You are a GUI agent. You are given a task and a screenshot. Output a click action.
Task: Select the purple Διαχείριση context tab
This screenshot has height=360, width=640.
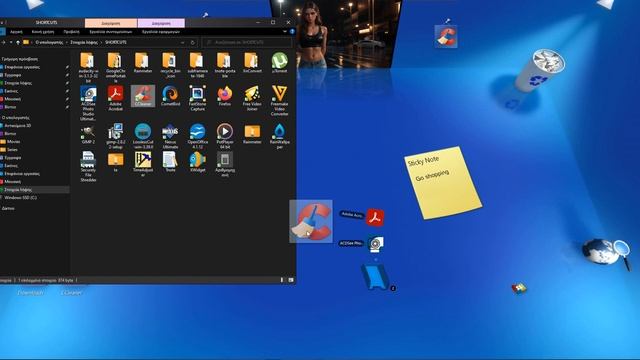(x=161, y=23)
